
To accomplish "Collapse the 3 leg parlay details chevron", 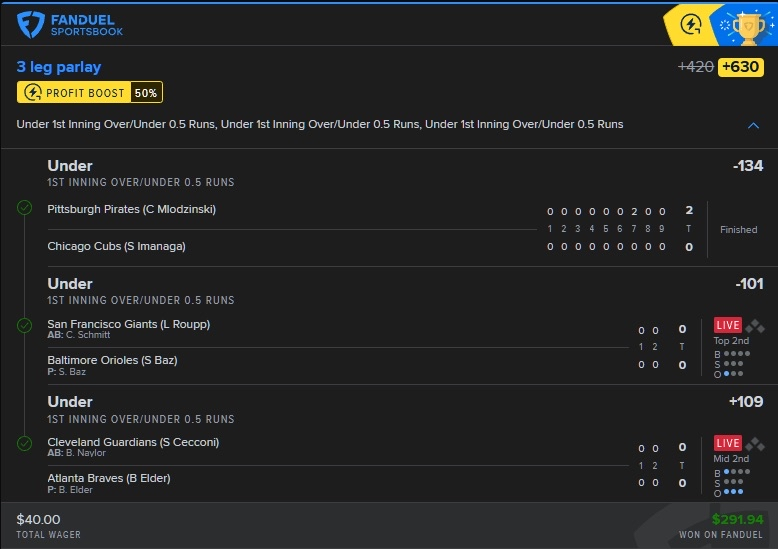I will [x=753, y=125].
